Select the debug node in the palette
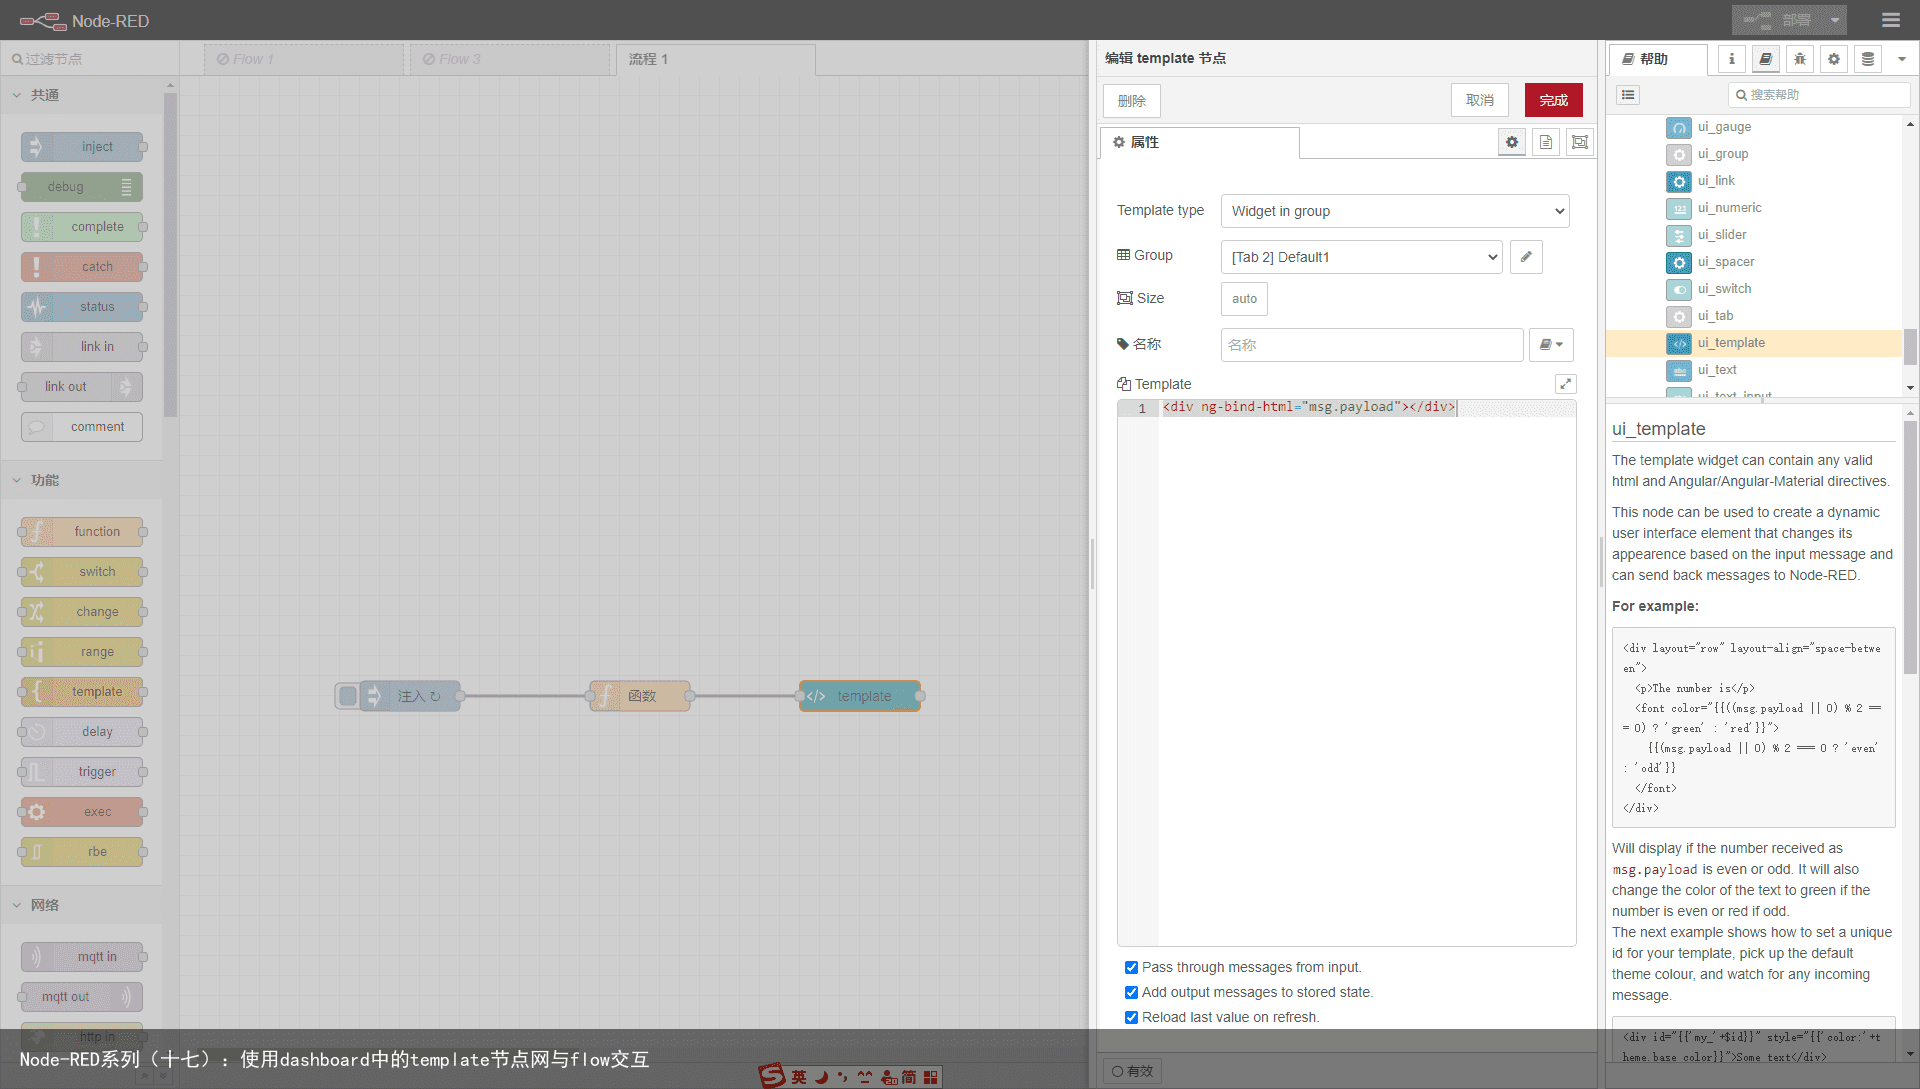The height and width of the screenshot is (1089, 1920). pyautogui.click(x=83, y=187)
